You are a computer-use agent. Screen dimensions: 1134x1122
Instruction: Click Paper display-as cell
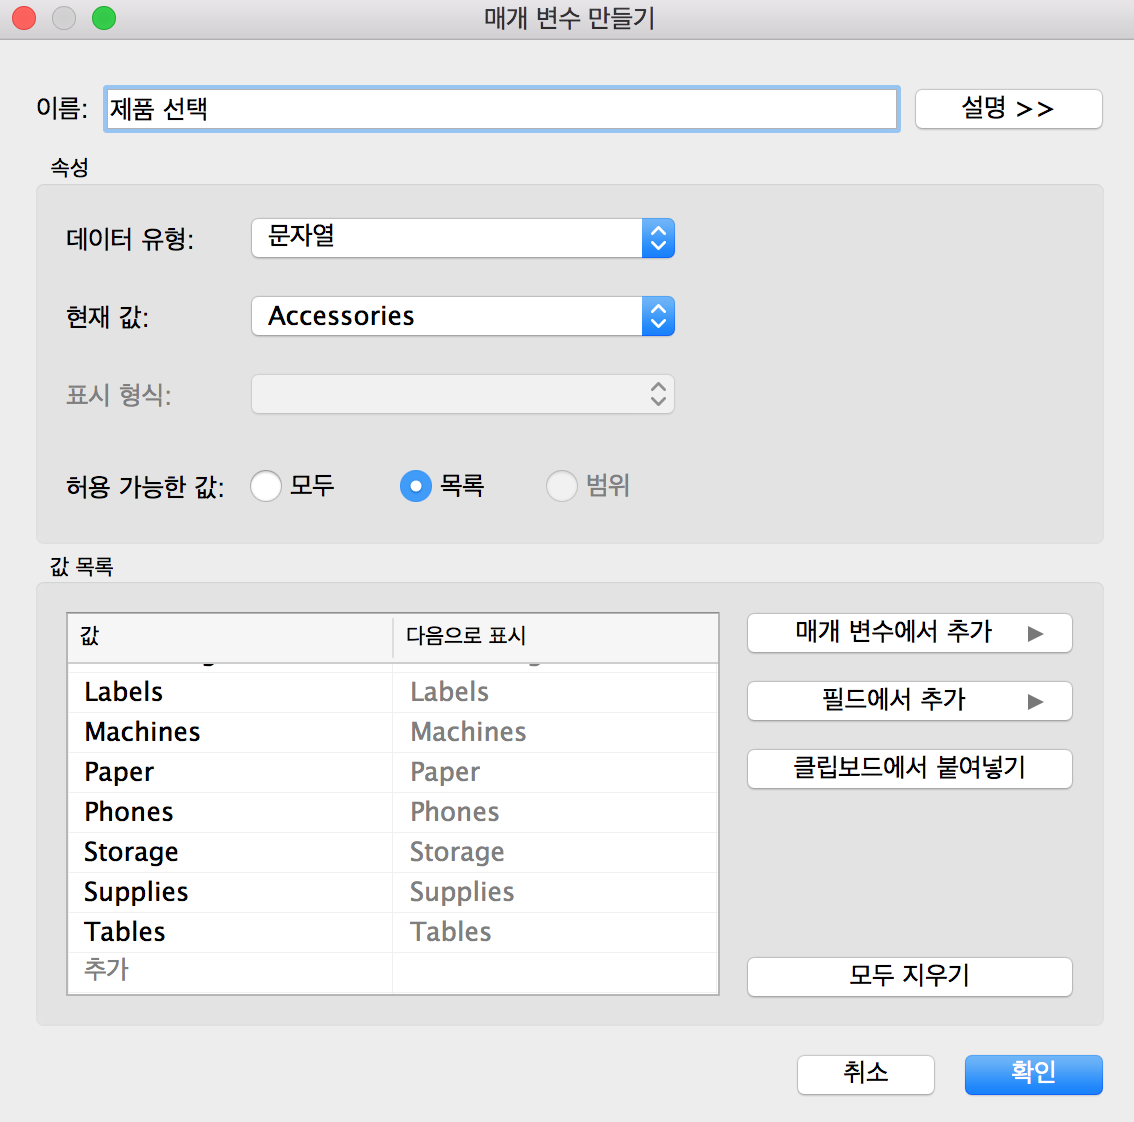(555, 772)
